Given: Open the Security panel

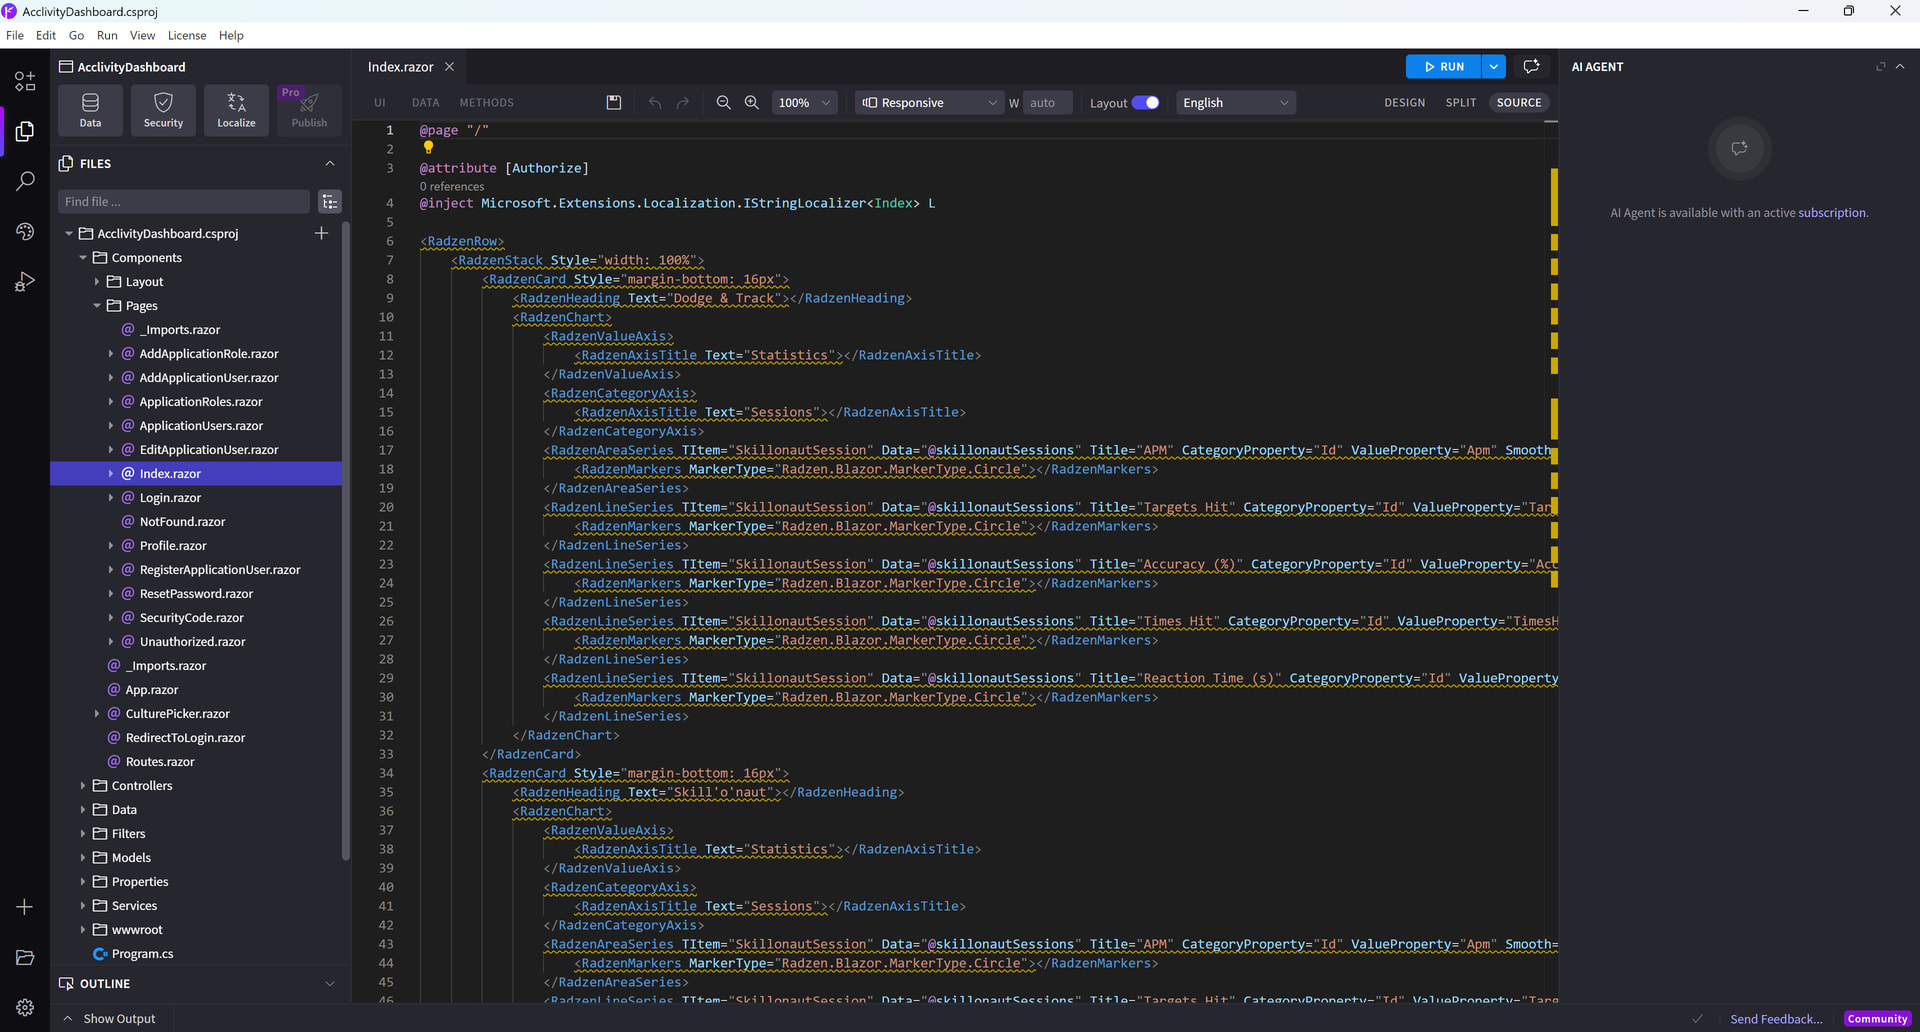Looking at the screenshot, I should [x=163, y=110].
